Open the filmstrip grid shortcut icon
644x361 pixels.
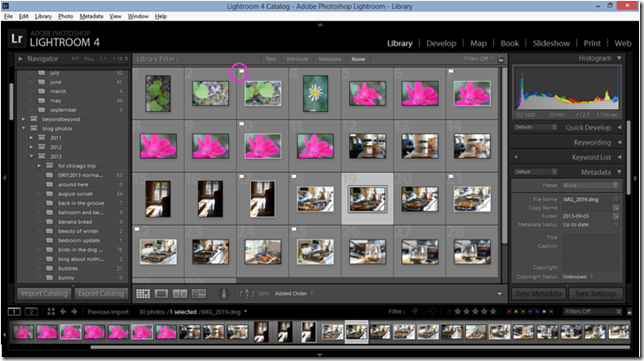pos(51,312)
